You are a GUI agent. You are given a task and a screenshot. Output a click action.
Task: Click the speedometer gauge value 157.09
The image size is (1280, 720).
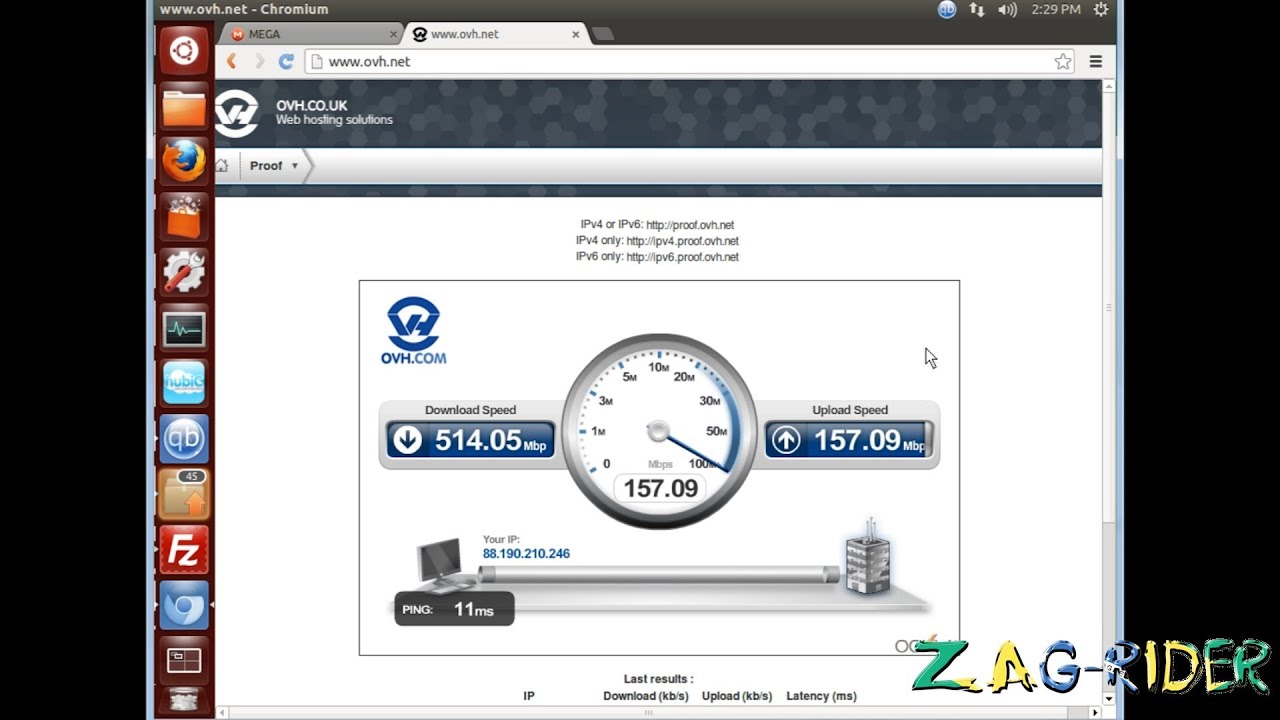(660, 488)
